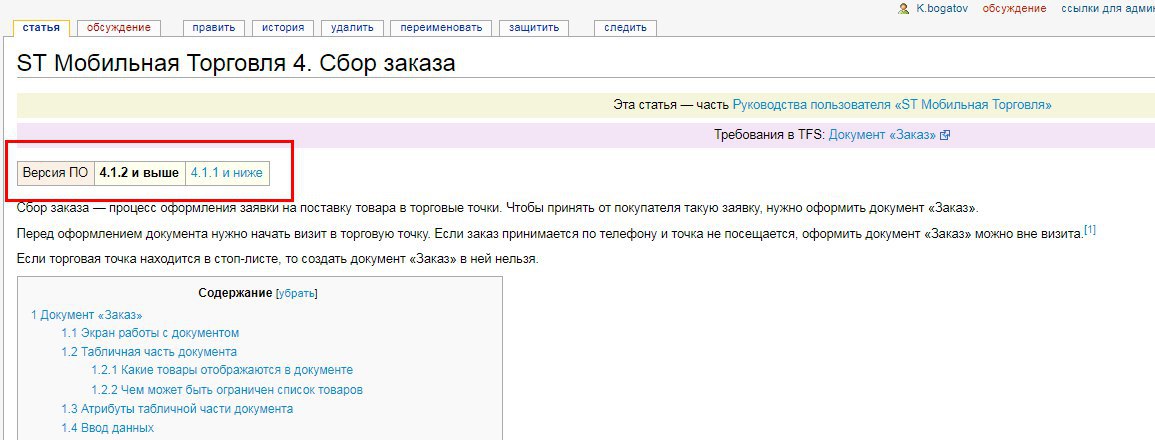Click the следить tab
The height and width of the screenshot is (440, 1155).
pyautogui.click(x=625, y=28)
